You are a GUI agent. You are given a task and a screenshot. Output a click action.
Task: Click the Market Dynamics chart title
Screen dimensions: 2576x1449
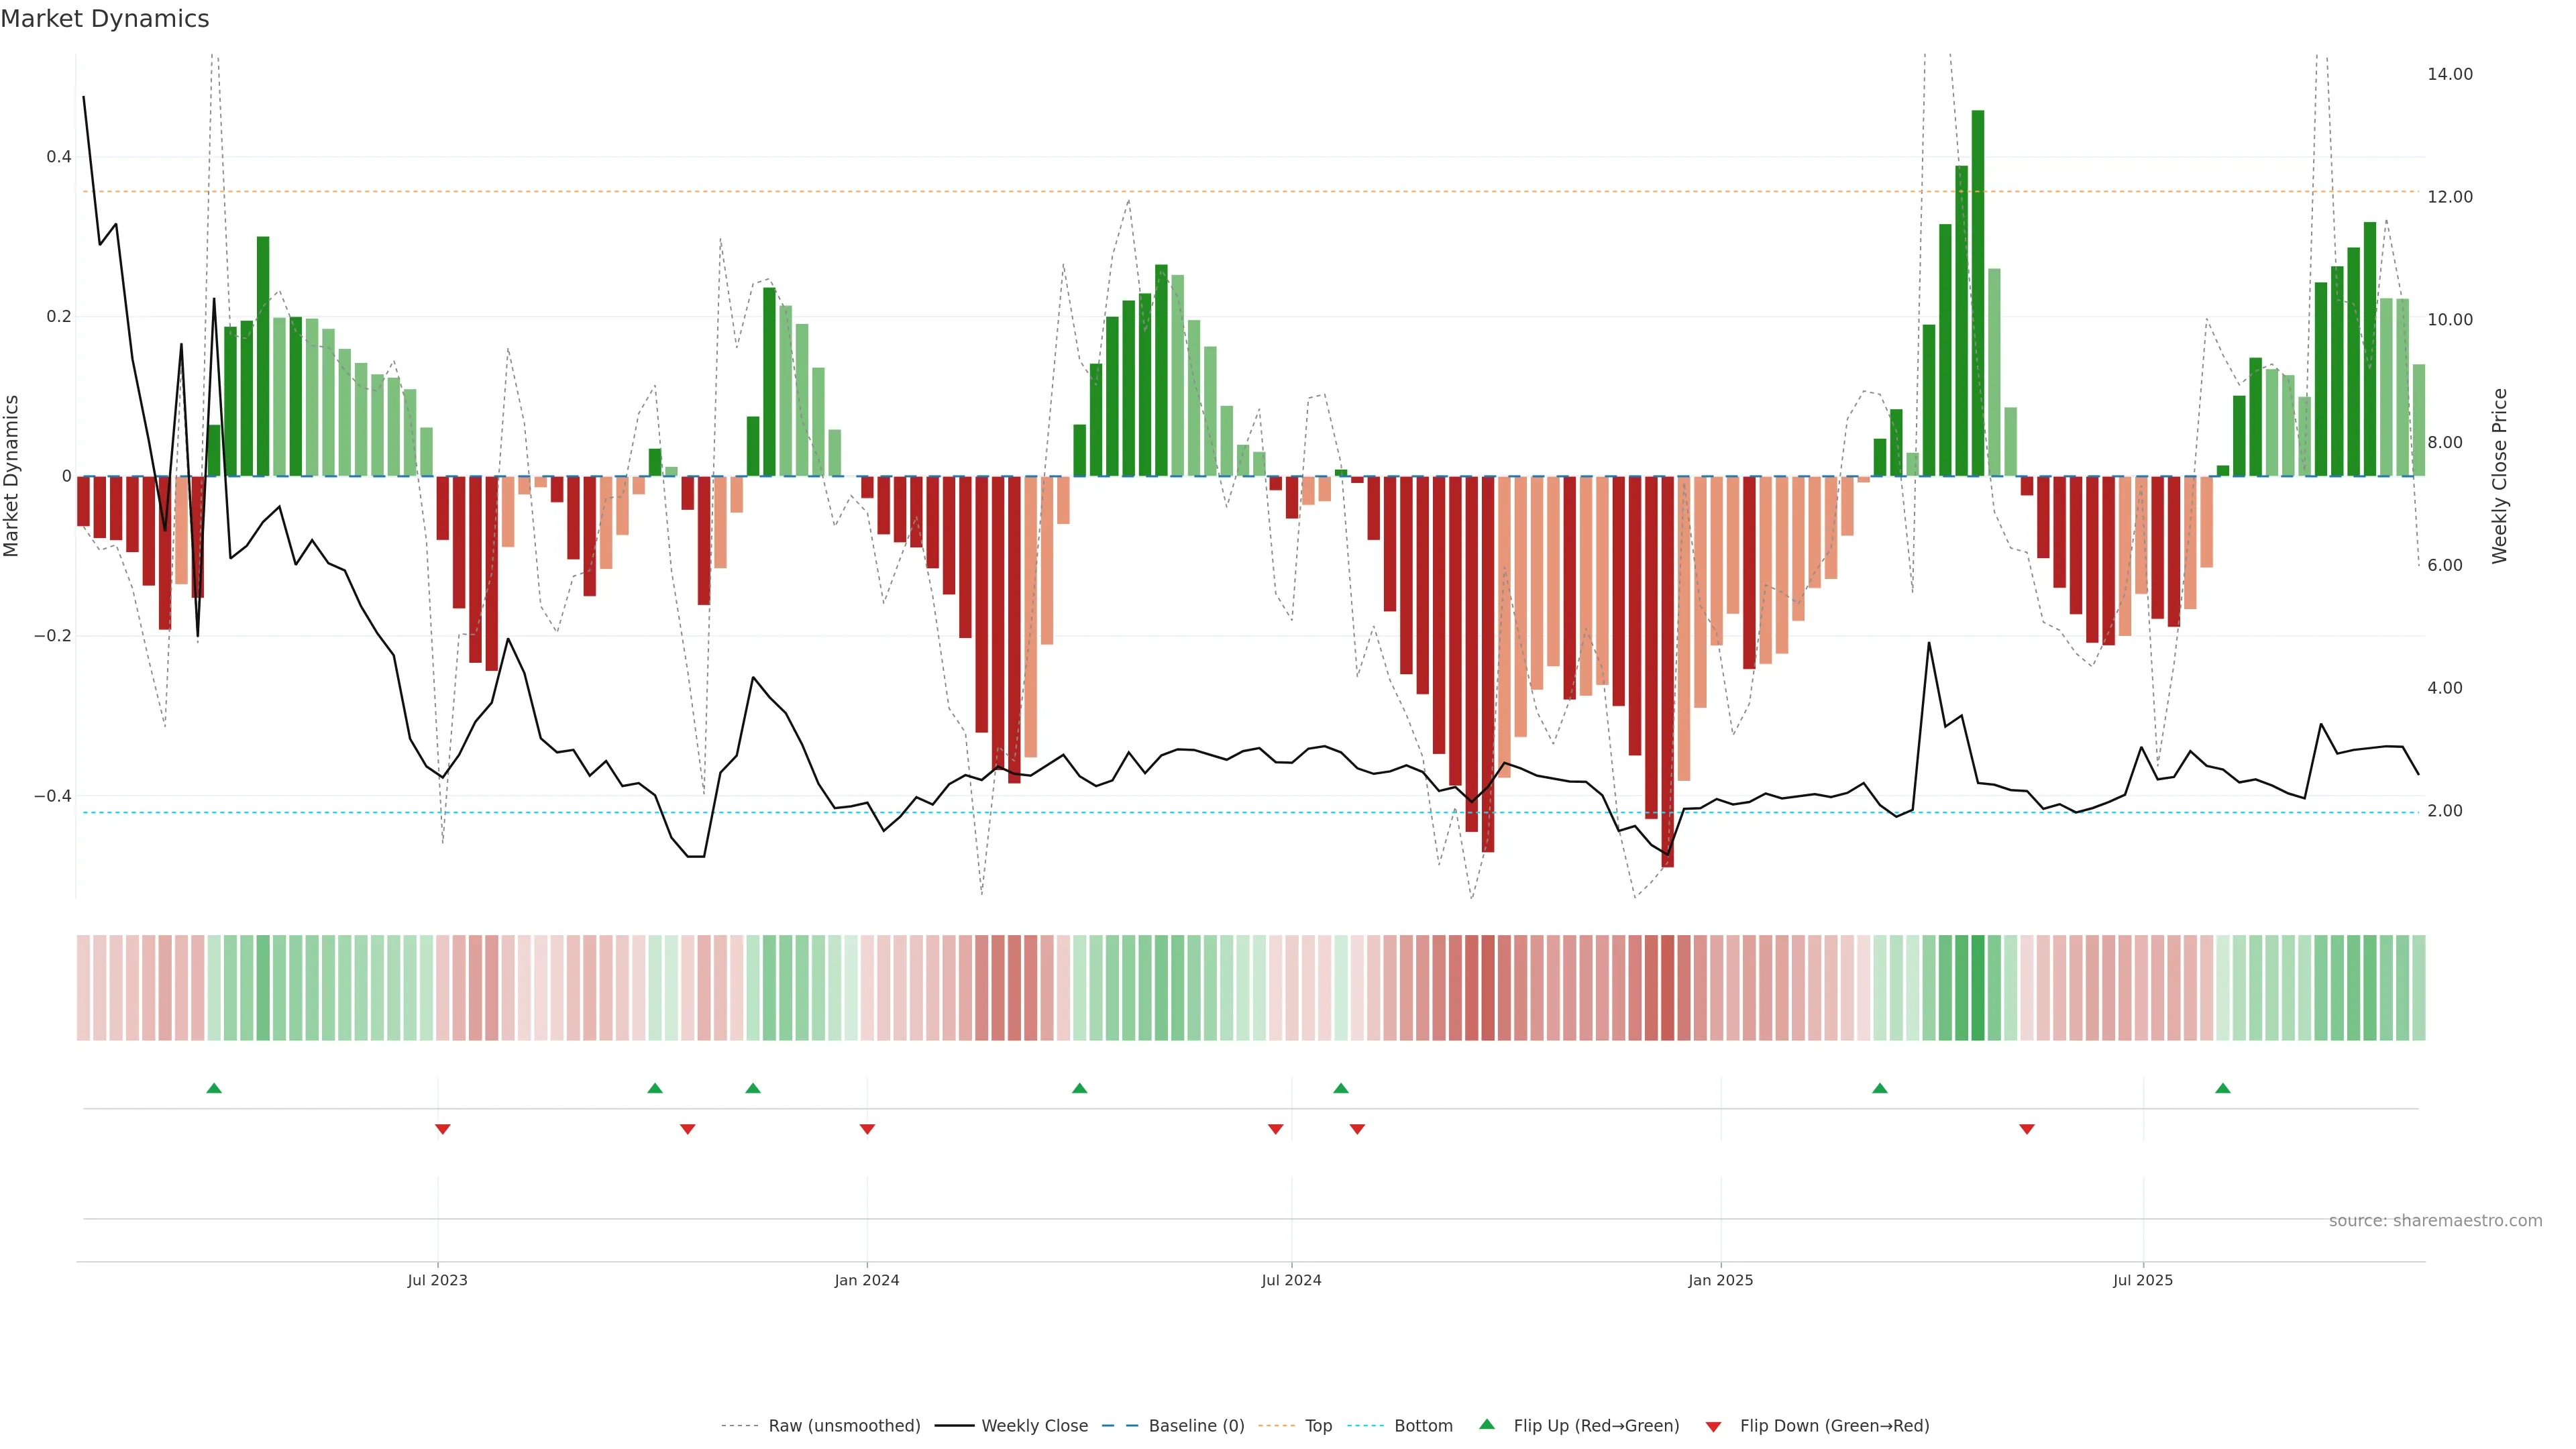click(105, 19)
